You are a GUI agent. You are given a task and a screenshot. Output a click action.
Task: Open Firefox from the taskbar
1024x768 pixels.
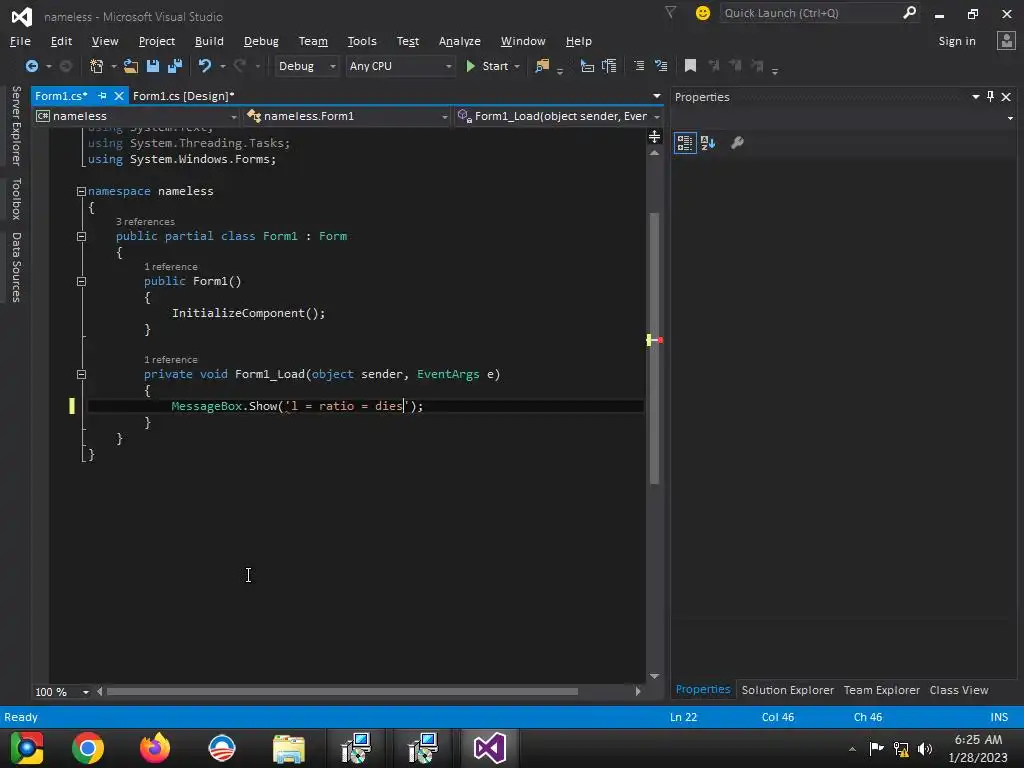click(155, 748)
